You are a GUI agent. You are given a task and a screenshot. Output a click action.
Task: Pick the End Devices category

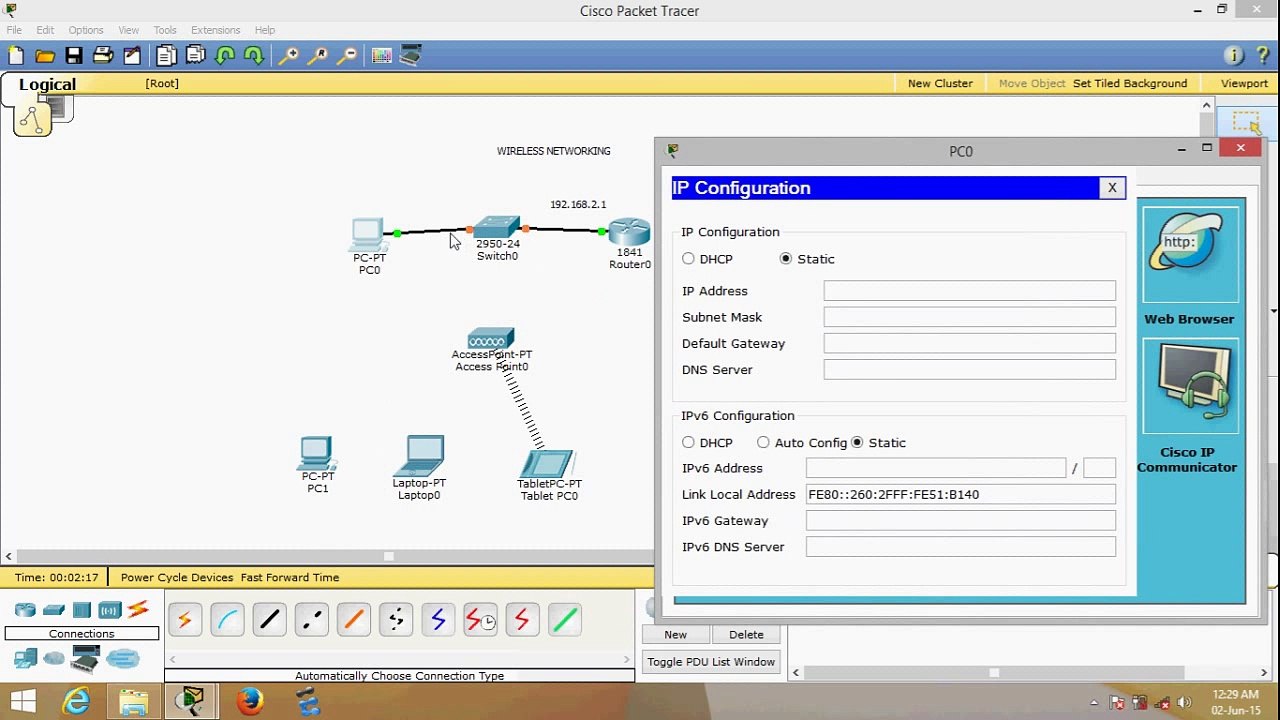point(25,658)
